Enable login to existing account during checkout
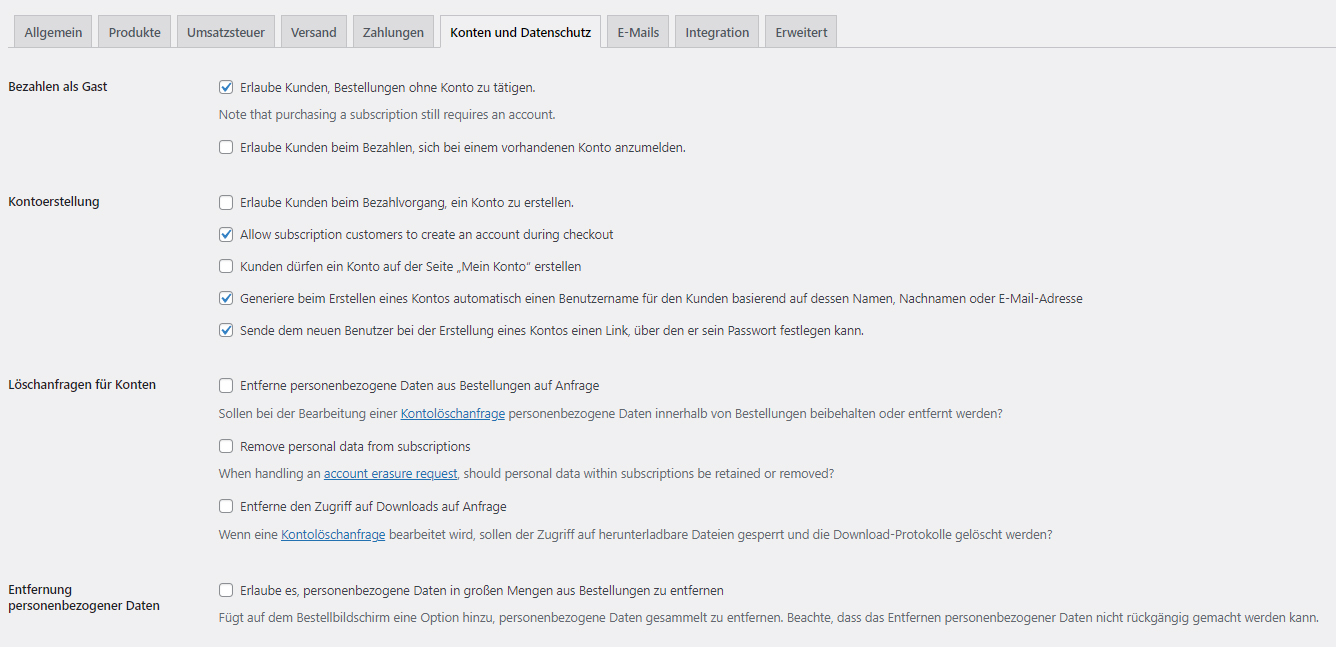Image resolution: width=1336 pixels, height=647 pixels. 226,148
